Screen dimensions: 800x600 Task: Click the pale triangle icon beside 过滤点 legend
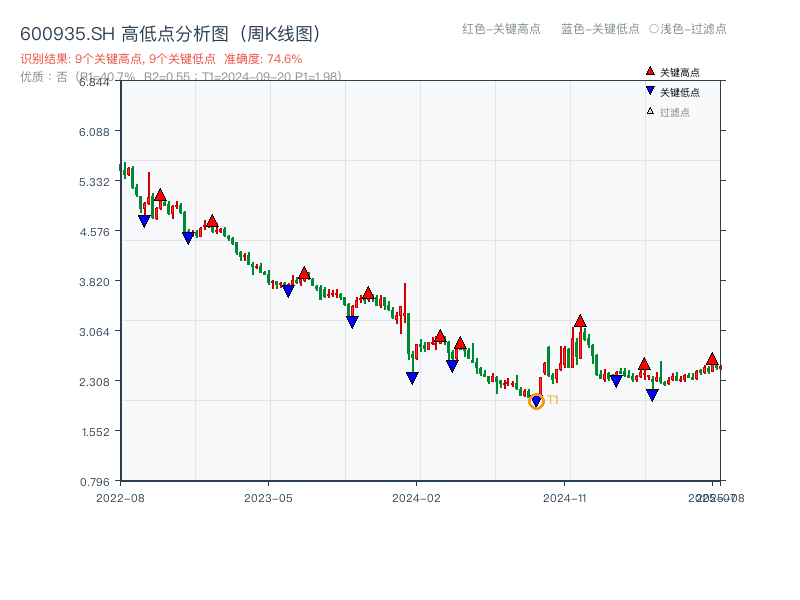pos(650,111)
